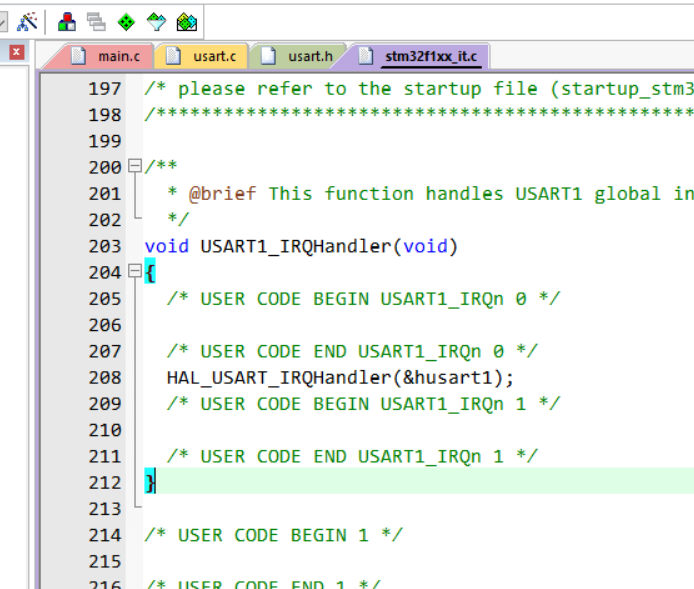694x589 pixels.
Task: Click the green and blue diamonds pack icon
Action: [x=186, y=22]
